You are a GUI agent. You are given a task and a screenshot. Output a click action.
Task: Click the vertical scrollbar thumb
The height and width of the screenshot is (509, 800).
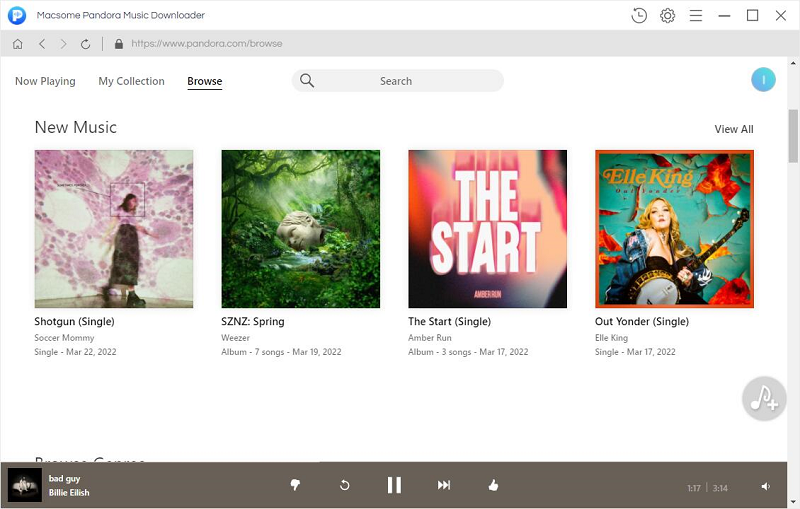tap(793, 136)
